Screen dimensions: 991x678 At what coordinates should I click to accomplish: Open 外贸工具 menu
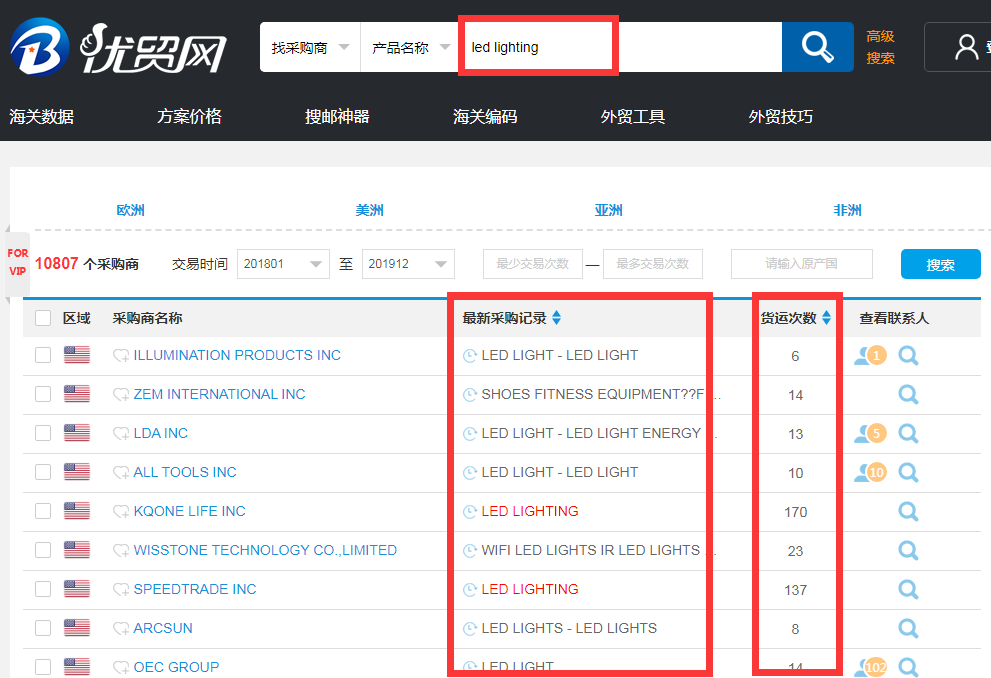click(633, 117)
